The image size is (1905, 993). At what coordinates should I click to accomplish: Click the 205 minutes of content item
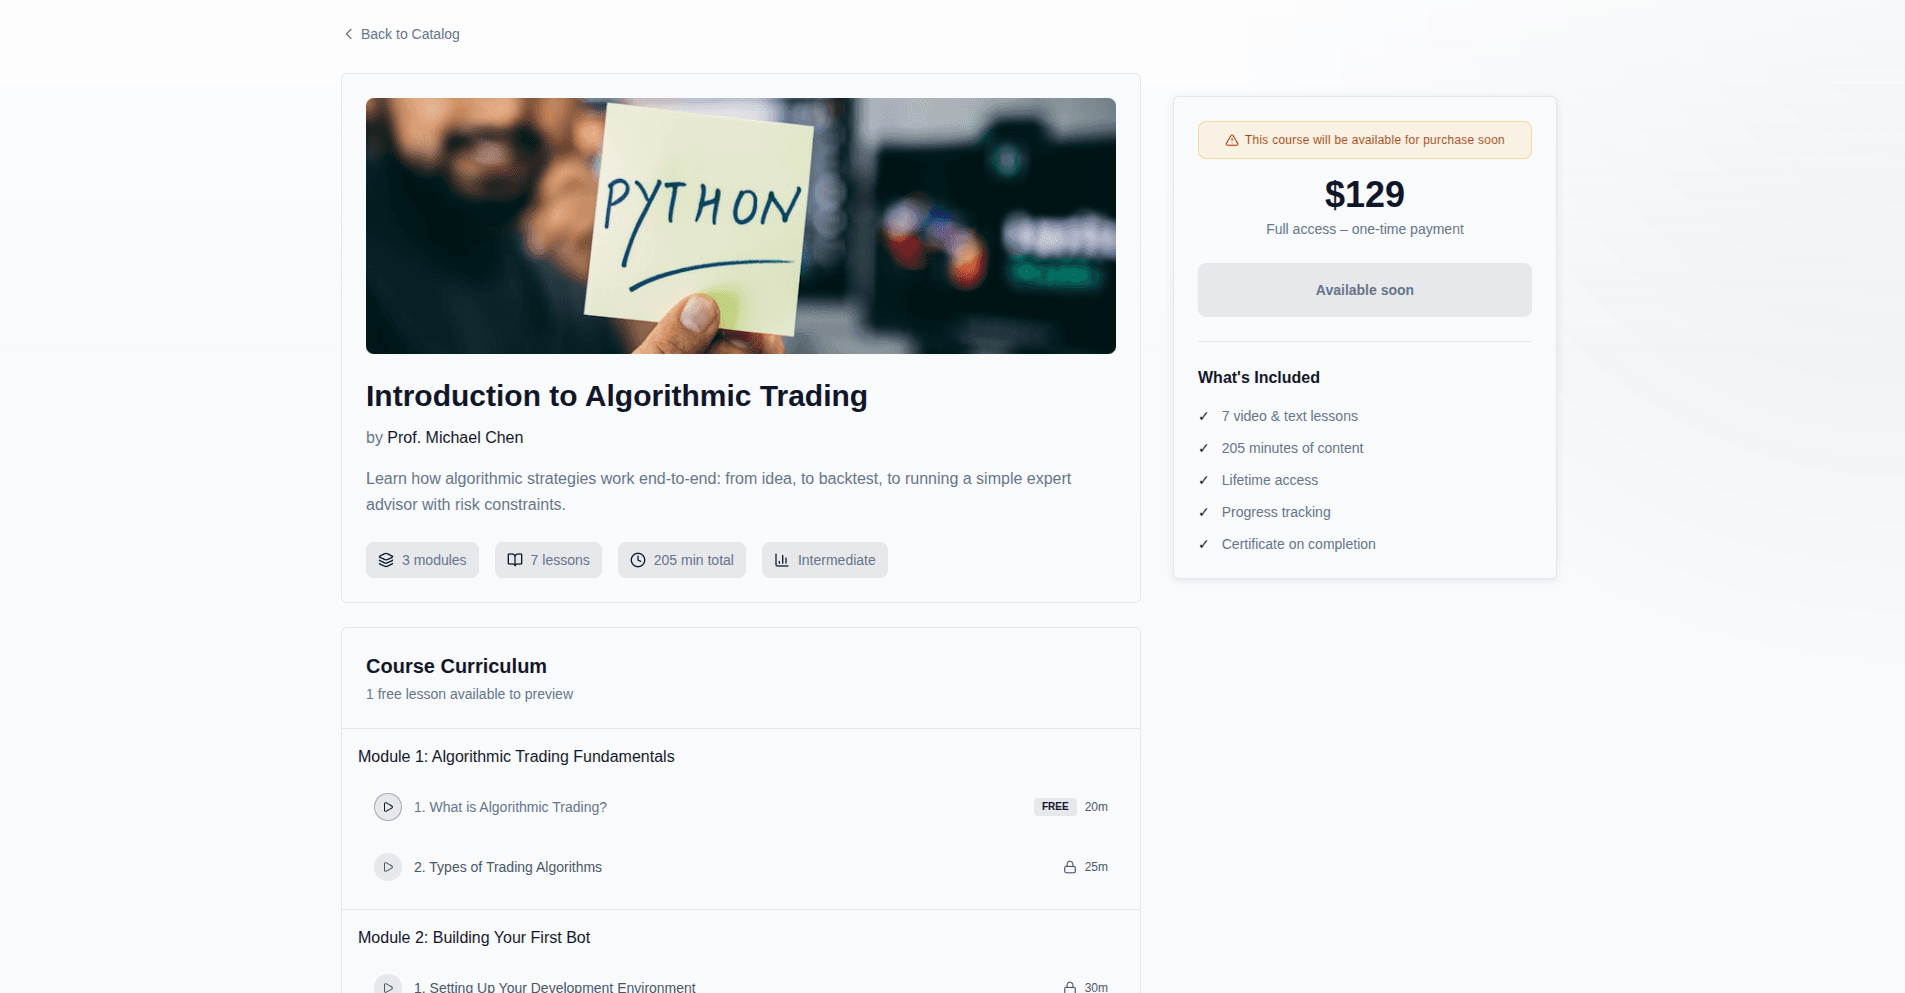point(1292,448)
